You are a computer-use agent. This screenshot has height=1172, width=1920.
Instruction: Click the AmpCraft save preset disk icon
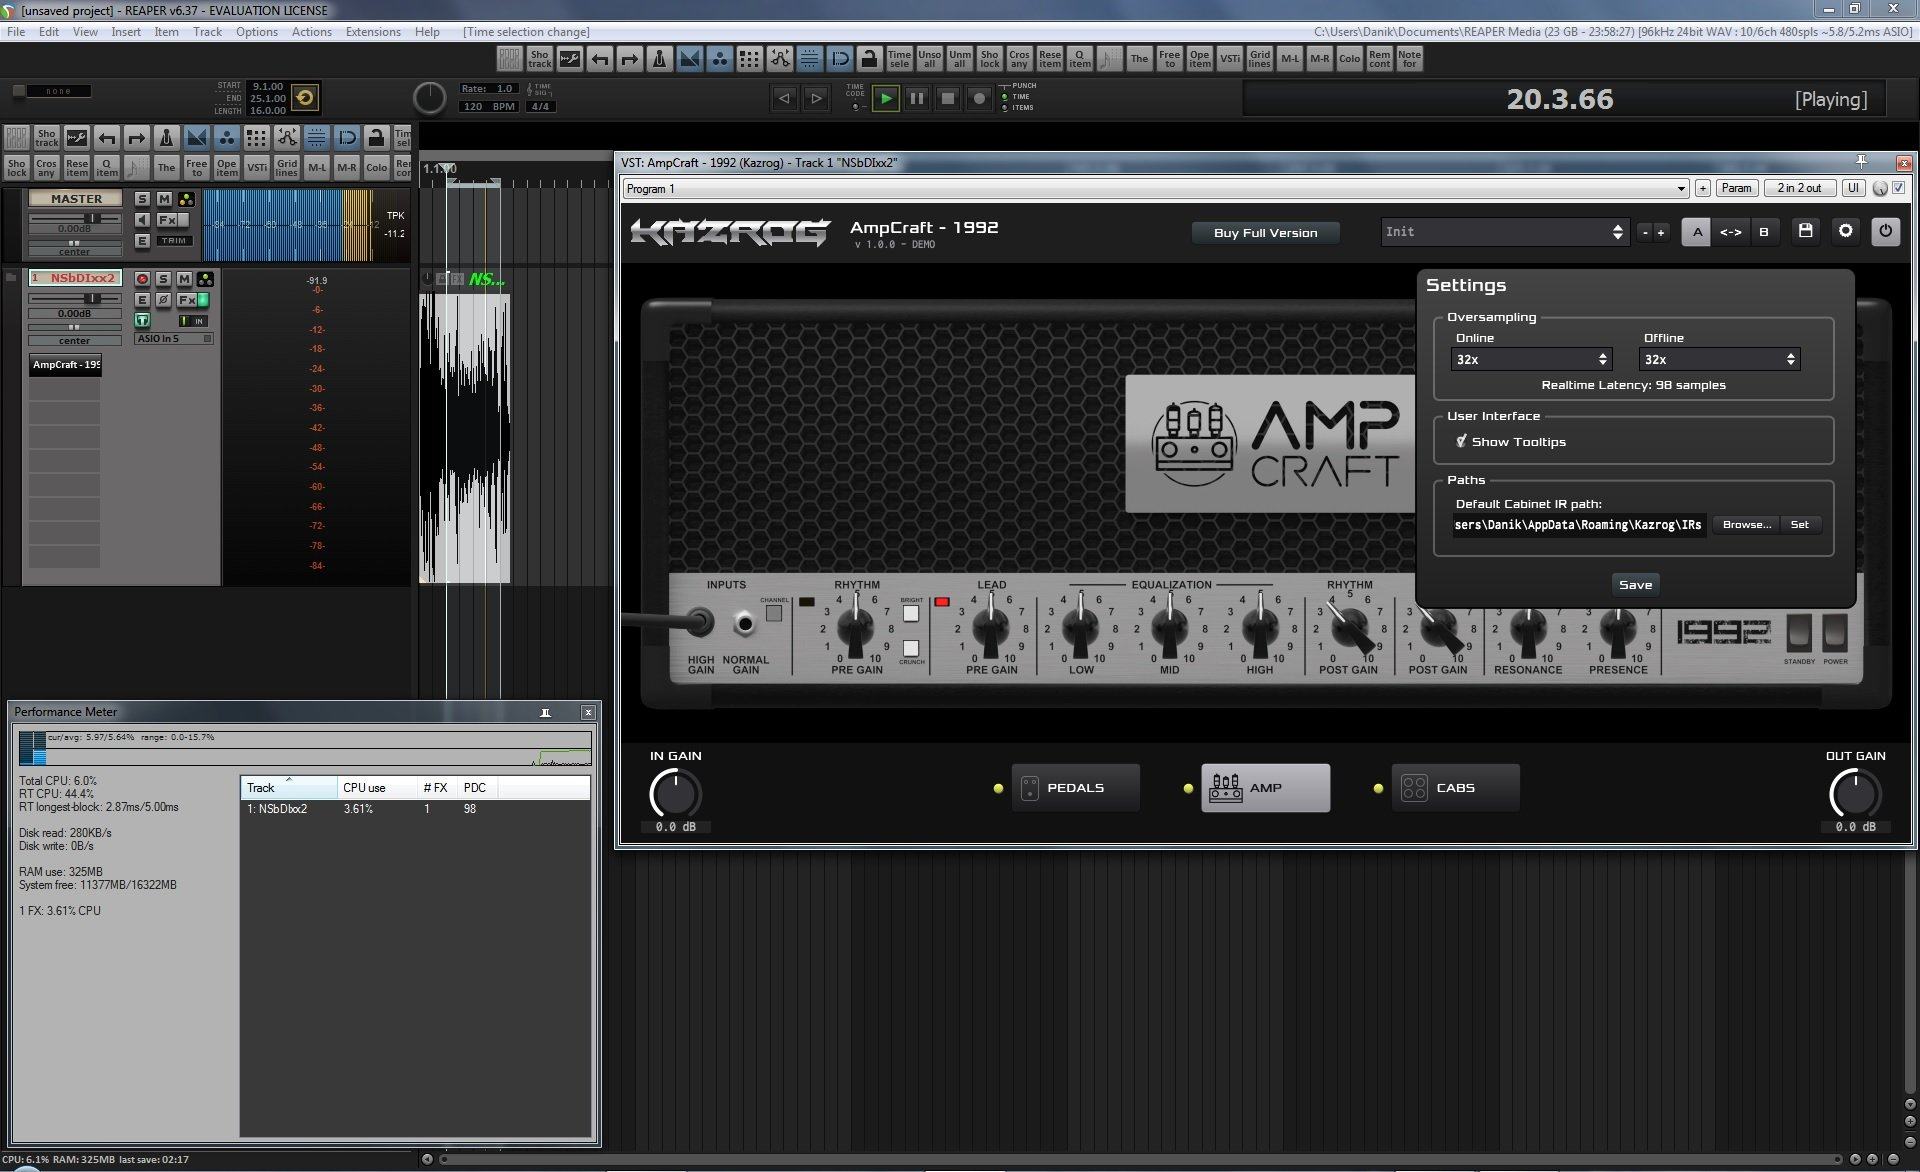[x=1805, y=231]
